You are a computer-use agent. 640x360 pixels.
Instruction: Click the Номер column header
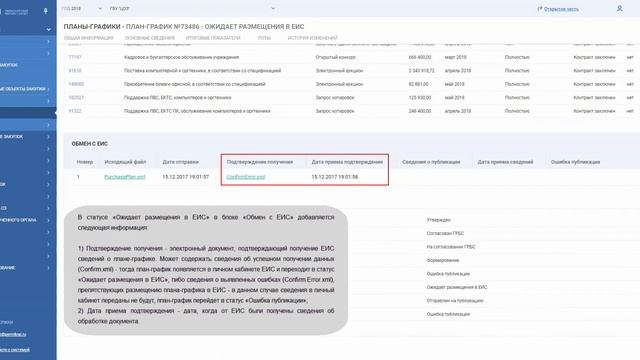pos(85,162)
